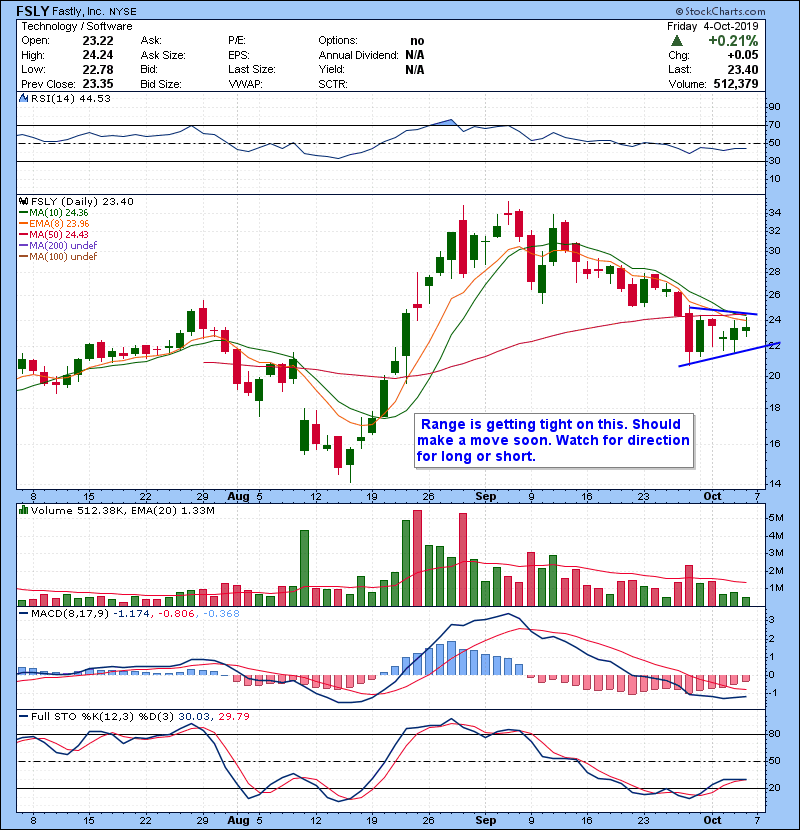Click the RSI(14) panel indicator icon
The height and width of the screenshot is (830, 800).
(x=23, y=98)
